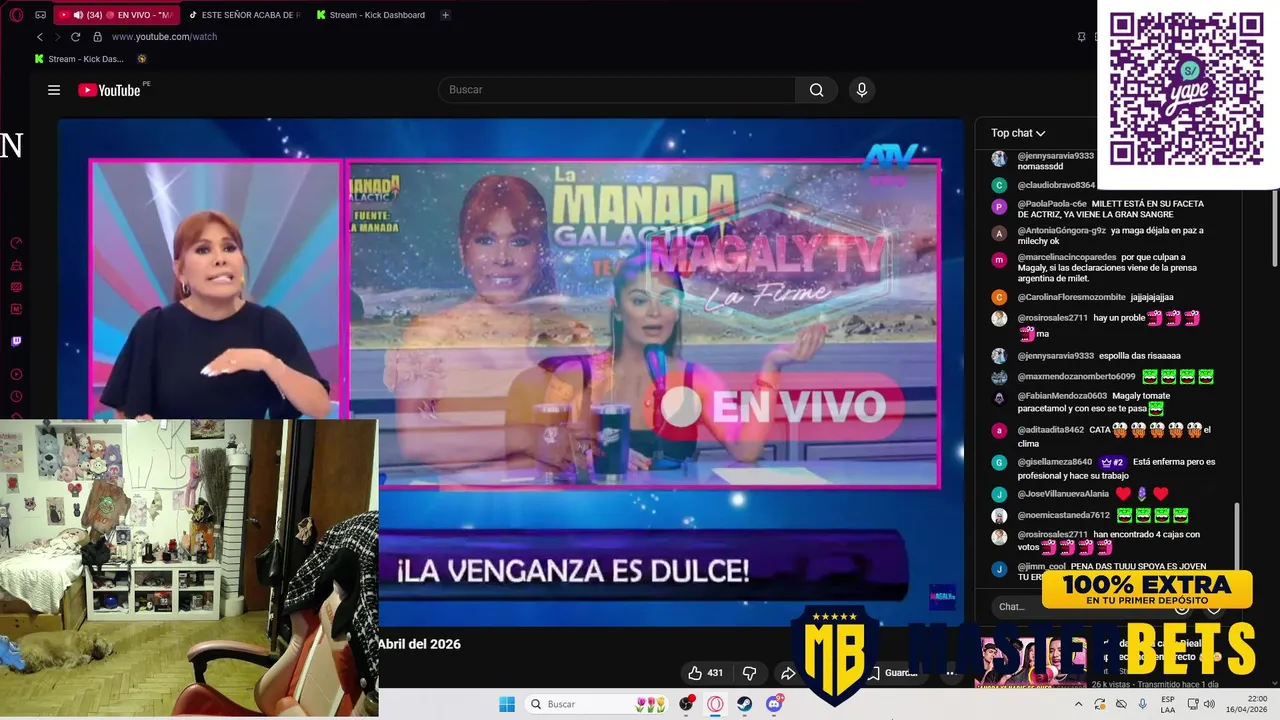Focus the www.youtube.com/watch address bar
Image resolution: width=1280 pixels, height=720 pixels.
[164, 37]
